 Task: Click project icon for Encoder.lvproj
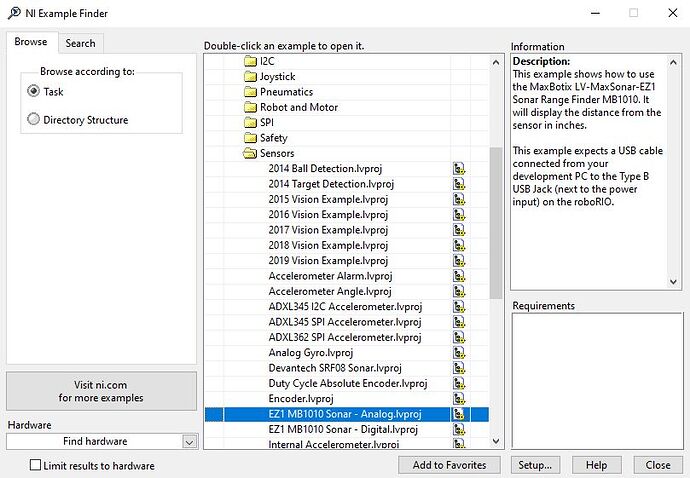[459, 399]
